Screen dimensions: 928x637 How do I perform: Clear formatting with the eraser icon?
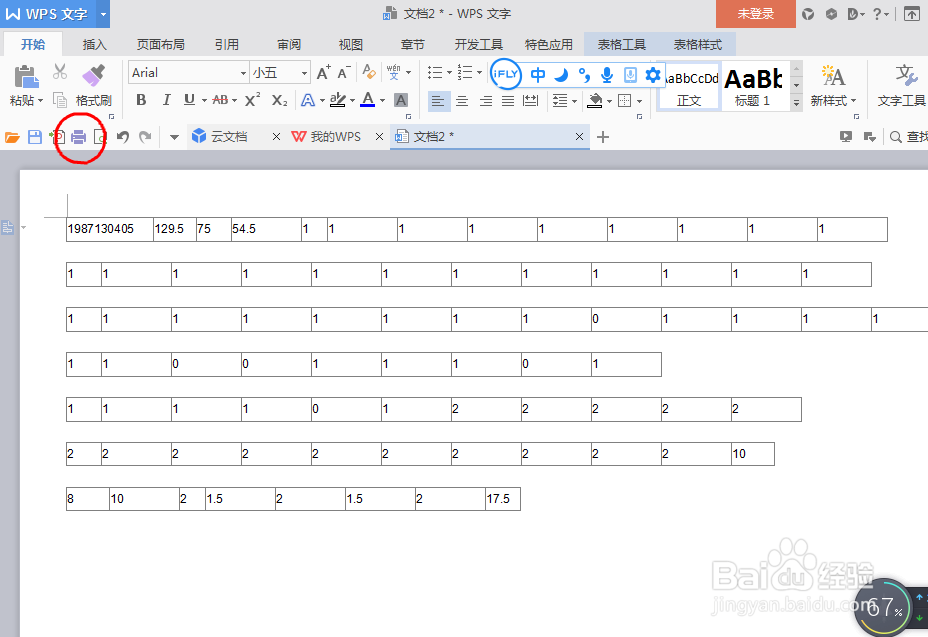[x=369, y=72]
